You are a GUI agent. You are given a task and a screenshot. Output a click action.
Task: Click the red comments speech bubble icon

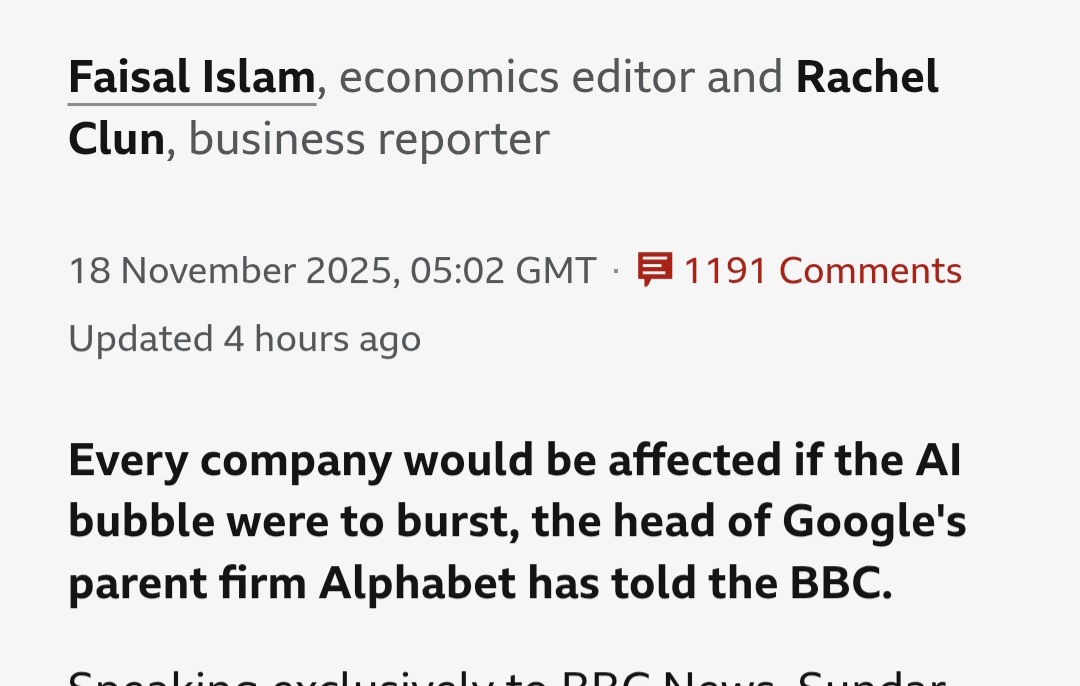[655, 270]
